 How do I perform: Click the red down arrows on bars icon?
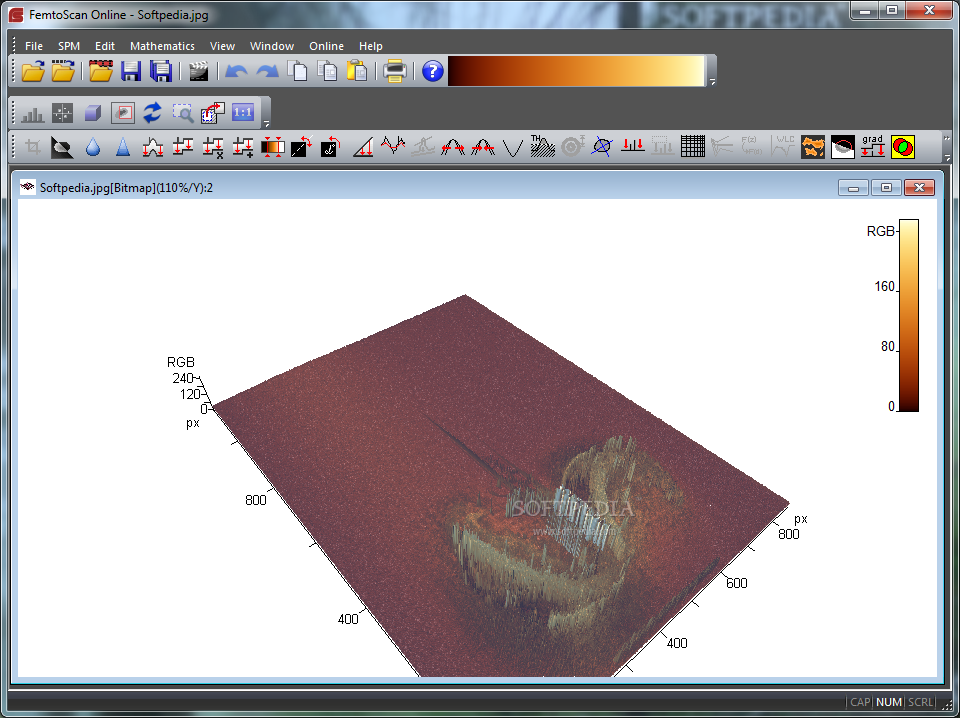pos(632,146)
